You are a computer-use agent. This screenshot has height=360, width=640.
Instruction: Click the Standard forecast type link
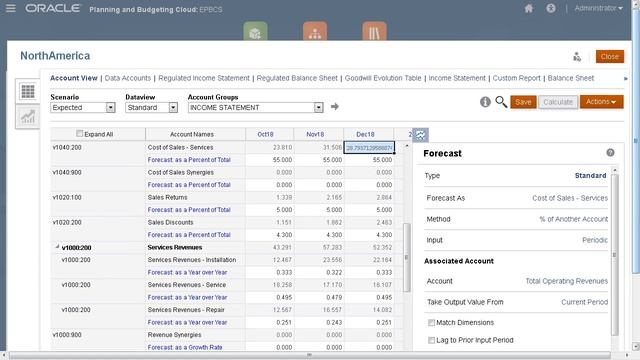coord(590,176)
